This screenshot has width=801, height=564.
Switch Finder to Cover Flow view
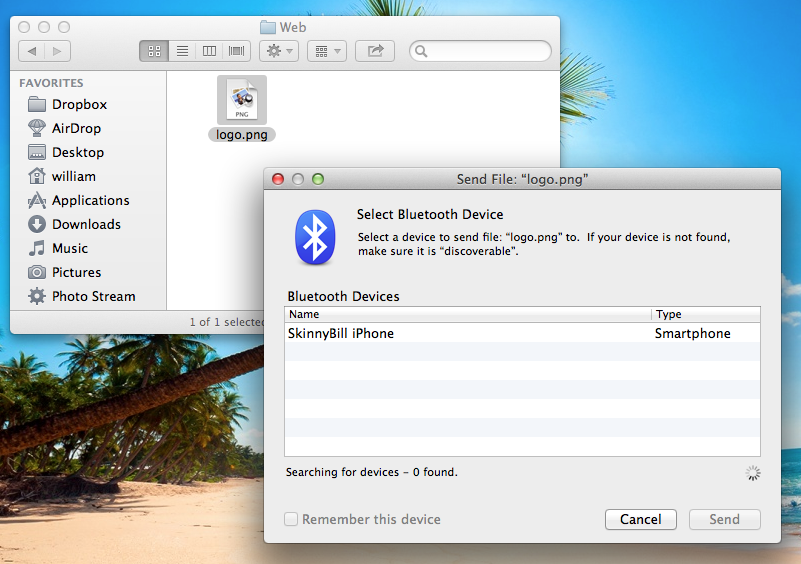pyautogui.click(x=237, y=51)
